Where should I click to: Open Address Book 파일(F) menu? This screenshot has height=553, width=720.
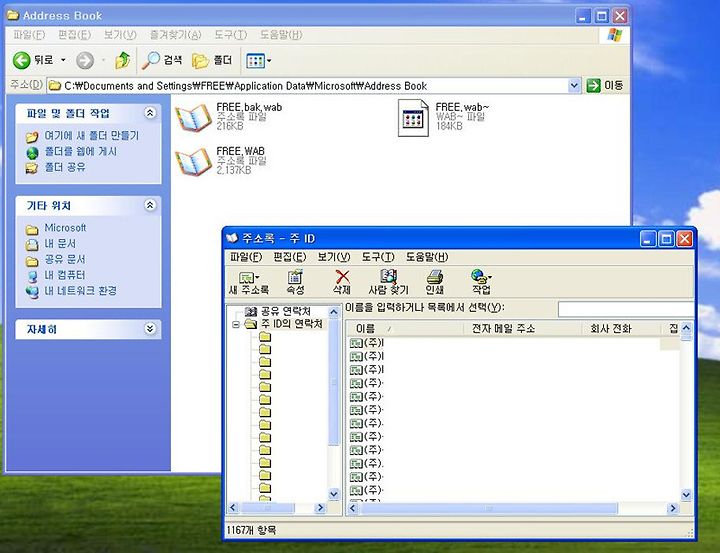pos(246,257)
